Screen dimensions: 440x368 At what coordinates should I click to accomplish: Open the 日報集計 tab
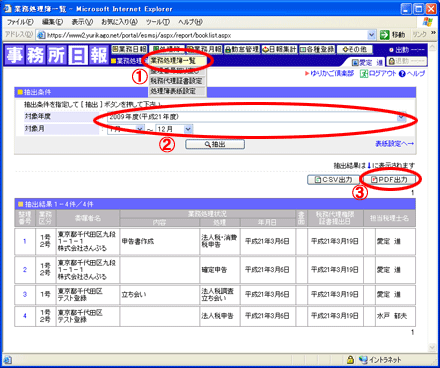pyautogui.click(x=279, y=49)
